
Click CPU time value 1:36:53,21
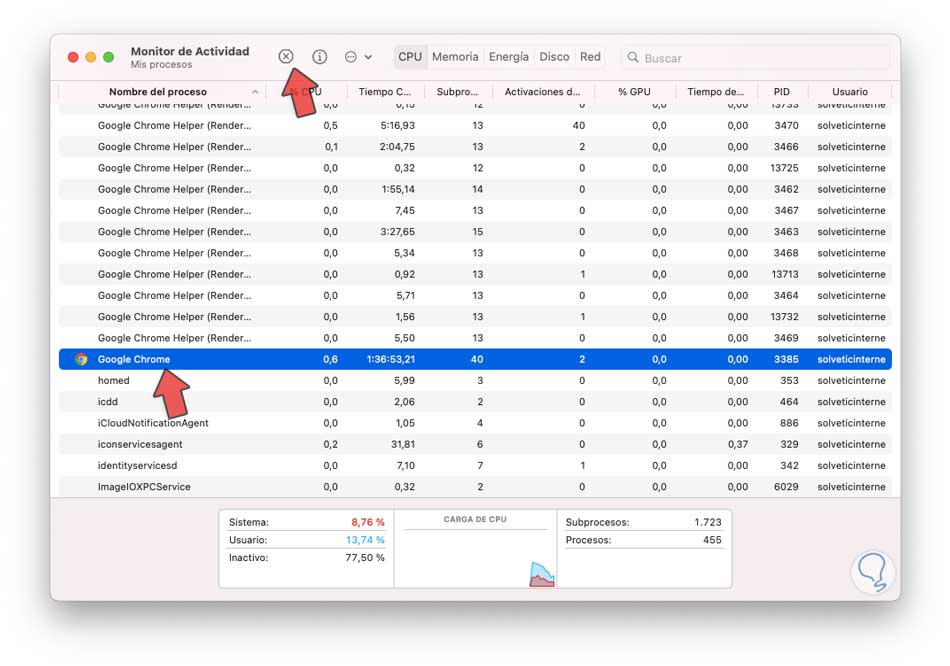coord(390,359)
